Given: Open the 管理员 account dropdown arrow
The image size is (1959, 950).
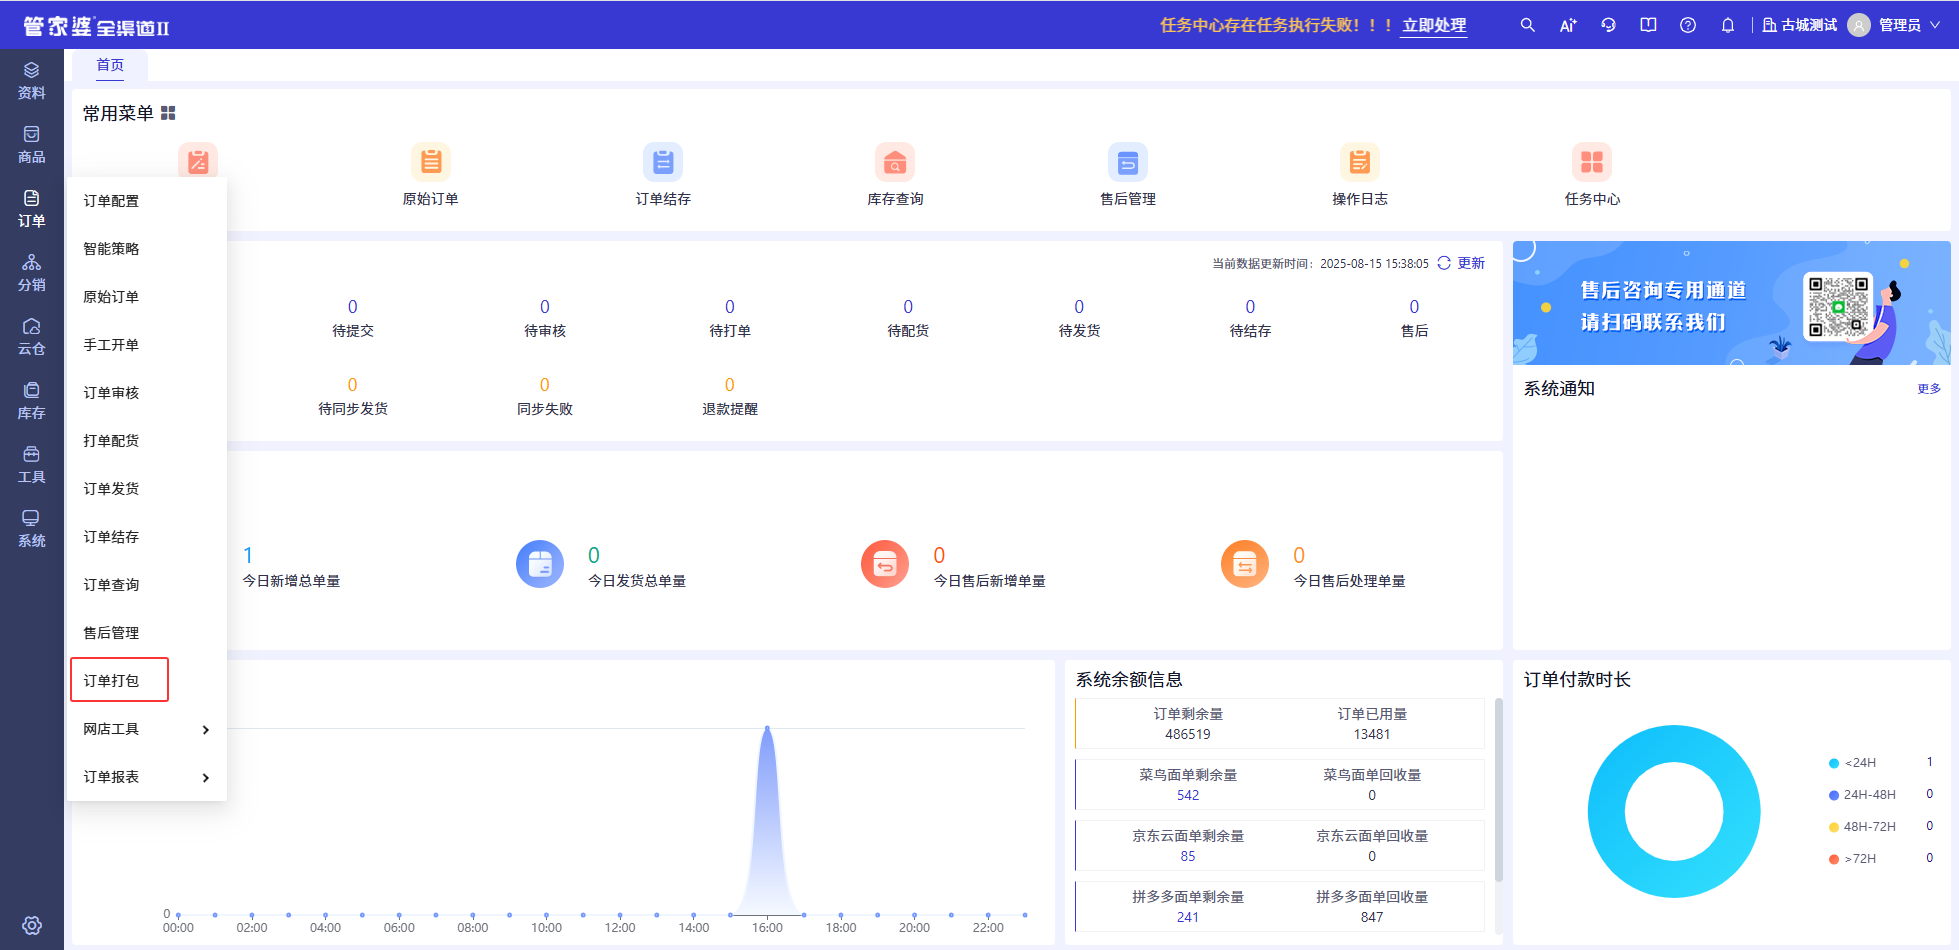Looking at the screenshot, I should [x=1935, y=25].
